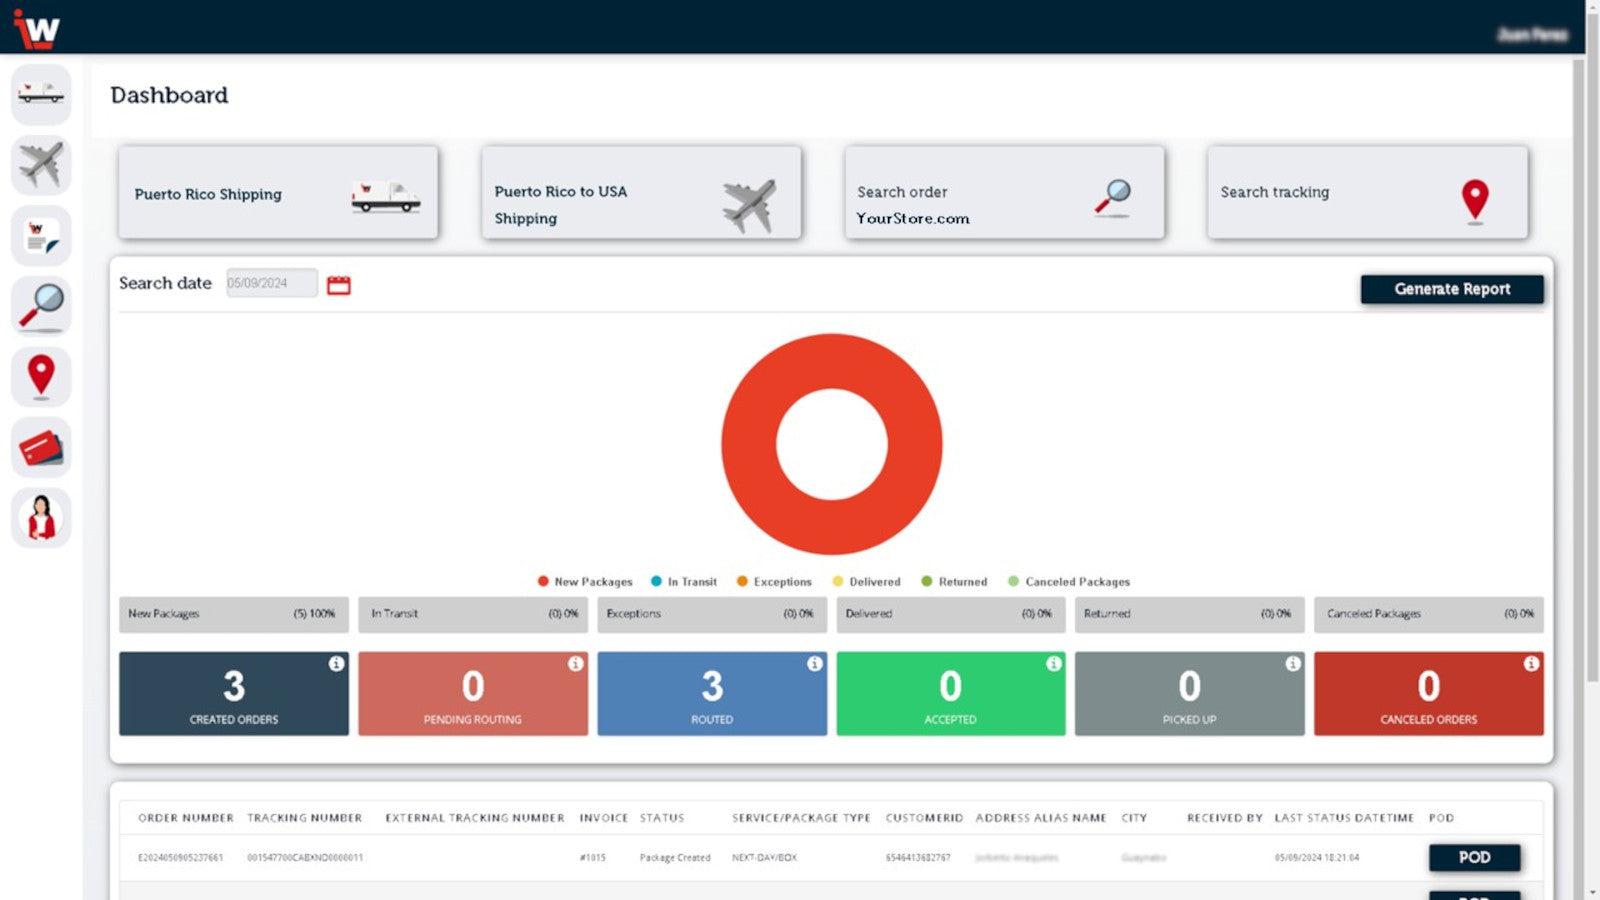Toggle In Transit in the chart legend
Screen dimensions: 1600x900
coord(687,581)
